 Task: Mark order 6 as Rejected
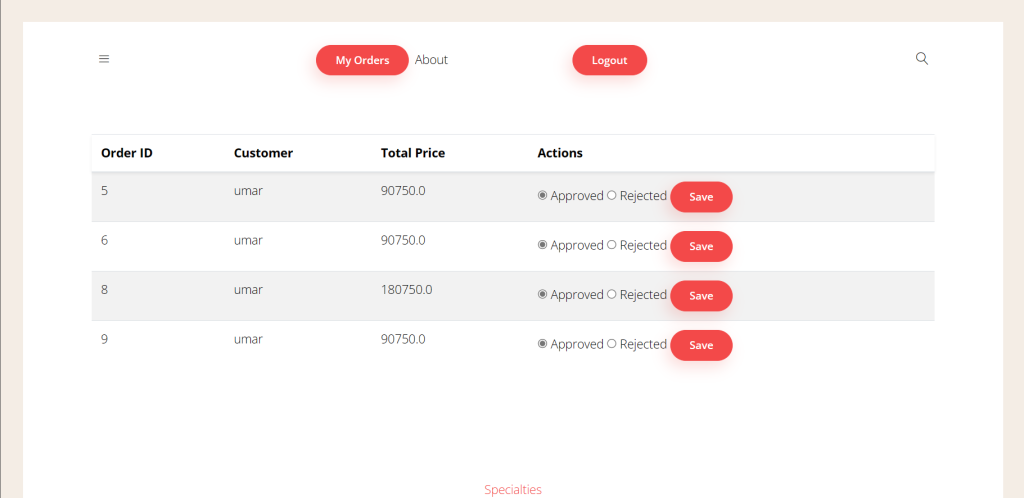[611, 245]
